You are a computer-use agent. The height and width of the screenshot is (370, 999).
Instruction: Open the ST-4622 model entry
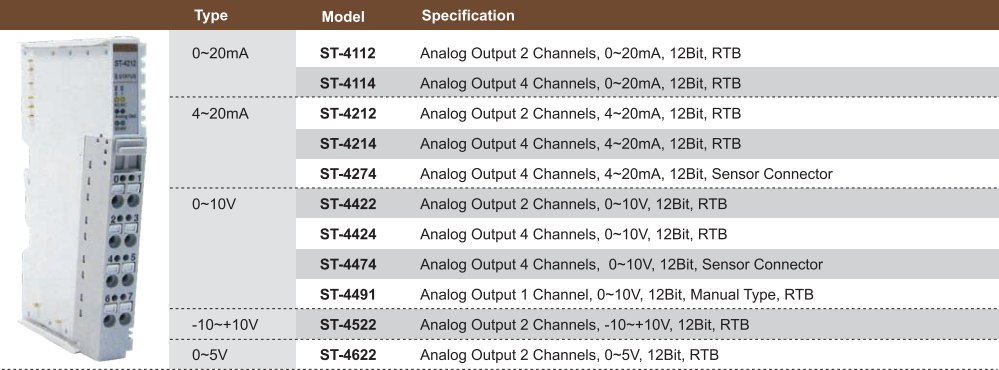coord(348,355)
